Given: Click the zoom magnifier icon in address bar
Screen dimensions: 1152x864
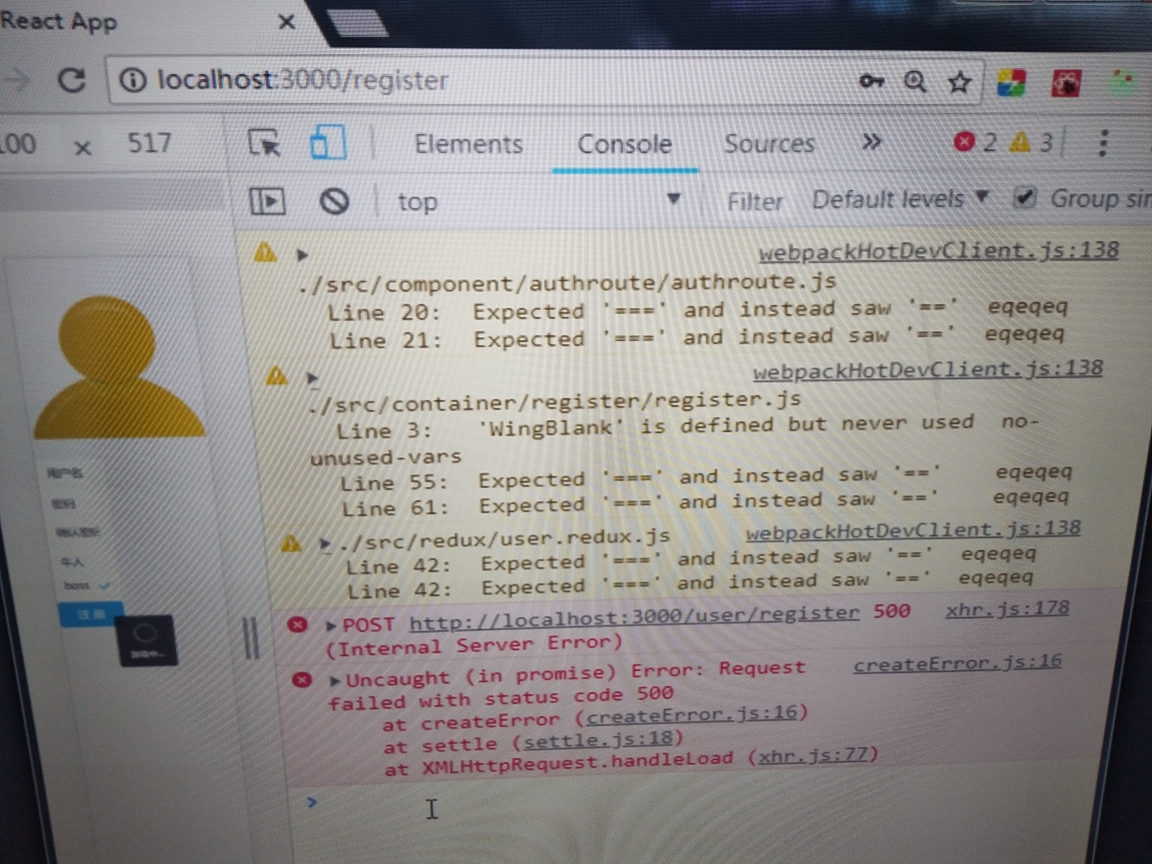Looking at the screenshot, I should pos(915,81).
